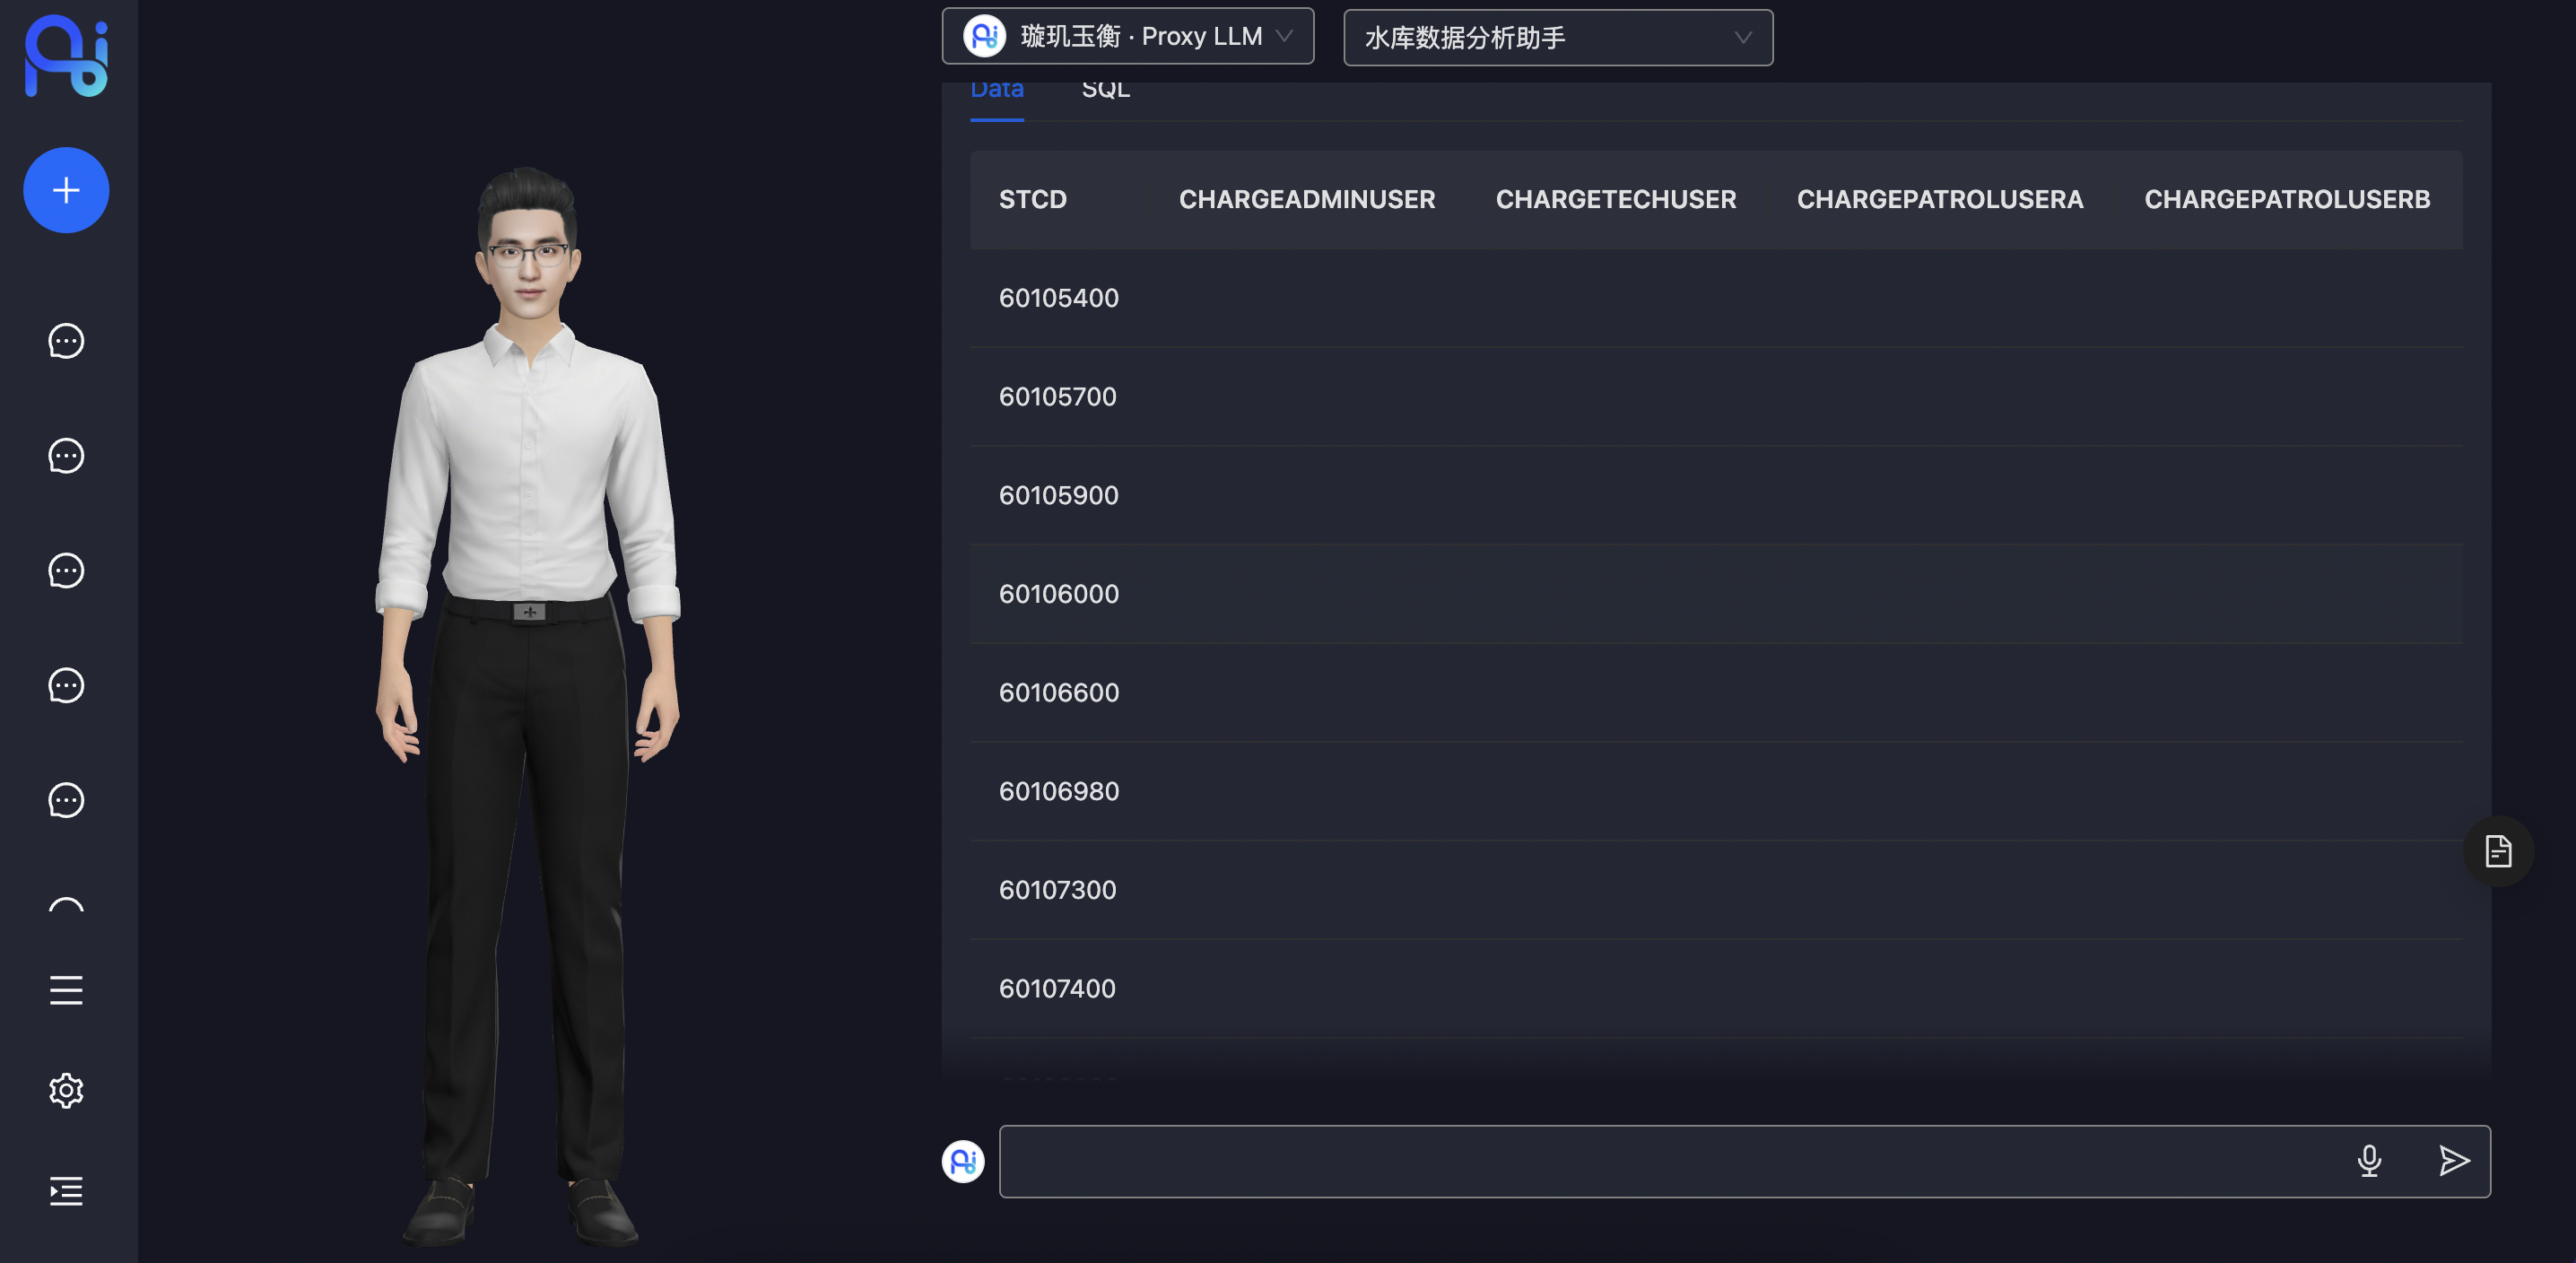The width and height of the screenshot is (2576, 1263).
Task: Click the AI logo at sidebar top
Action: tap(66, 56)
